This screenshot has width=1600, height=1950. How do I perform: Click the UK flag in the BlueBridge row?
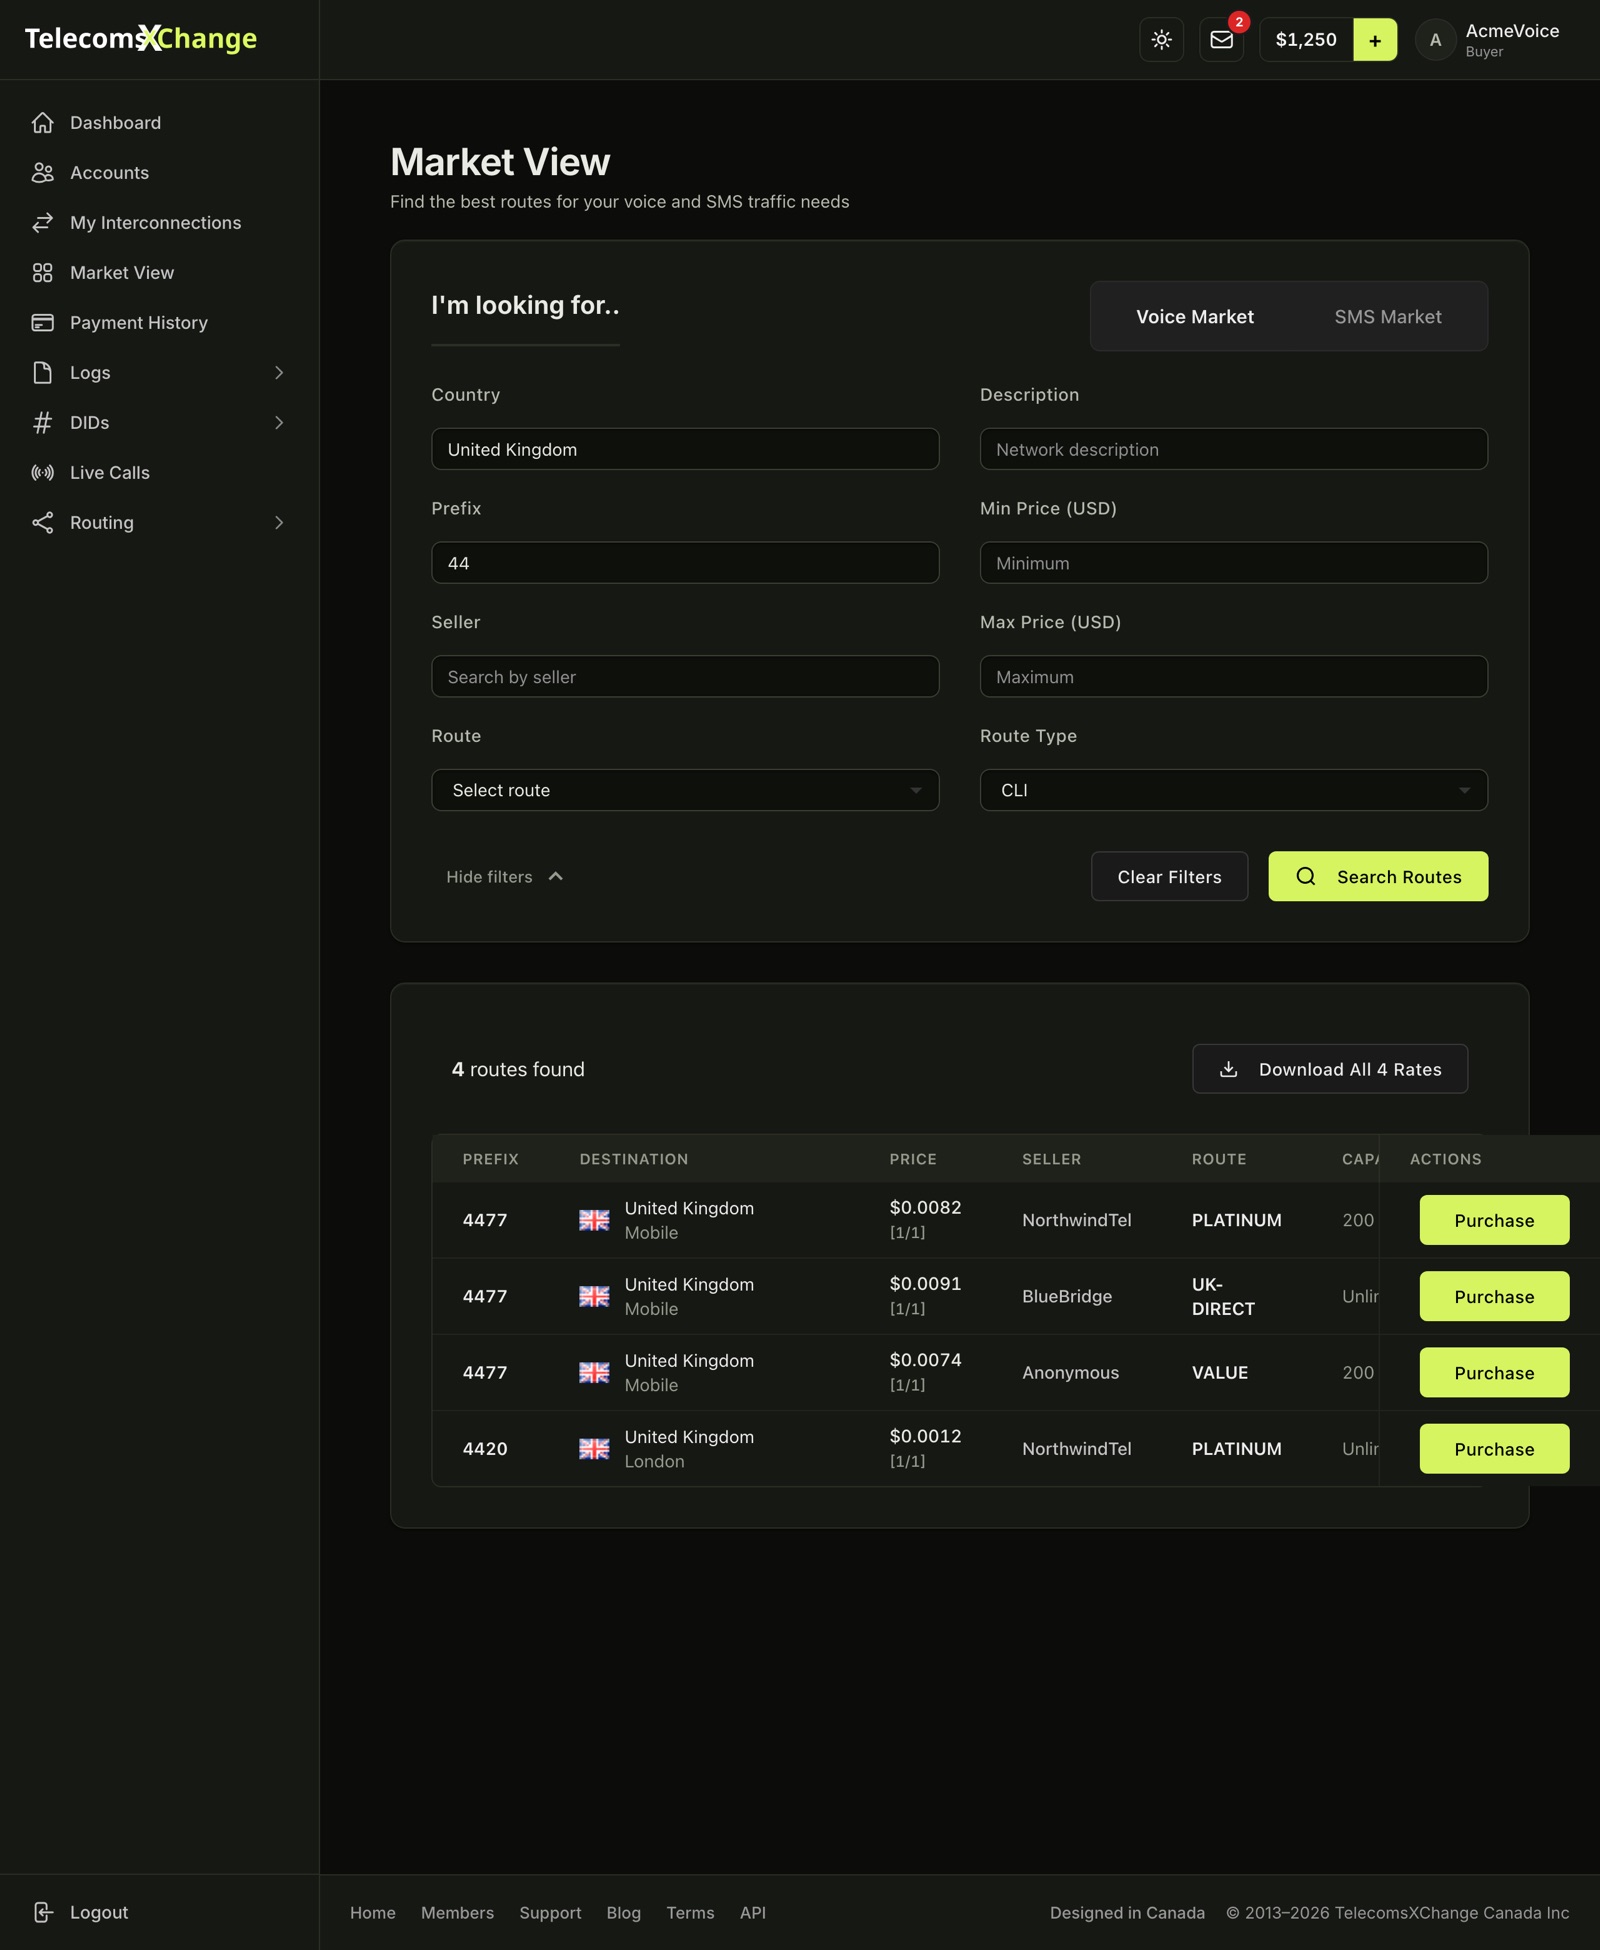(594, 1296)
